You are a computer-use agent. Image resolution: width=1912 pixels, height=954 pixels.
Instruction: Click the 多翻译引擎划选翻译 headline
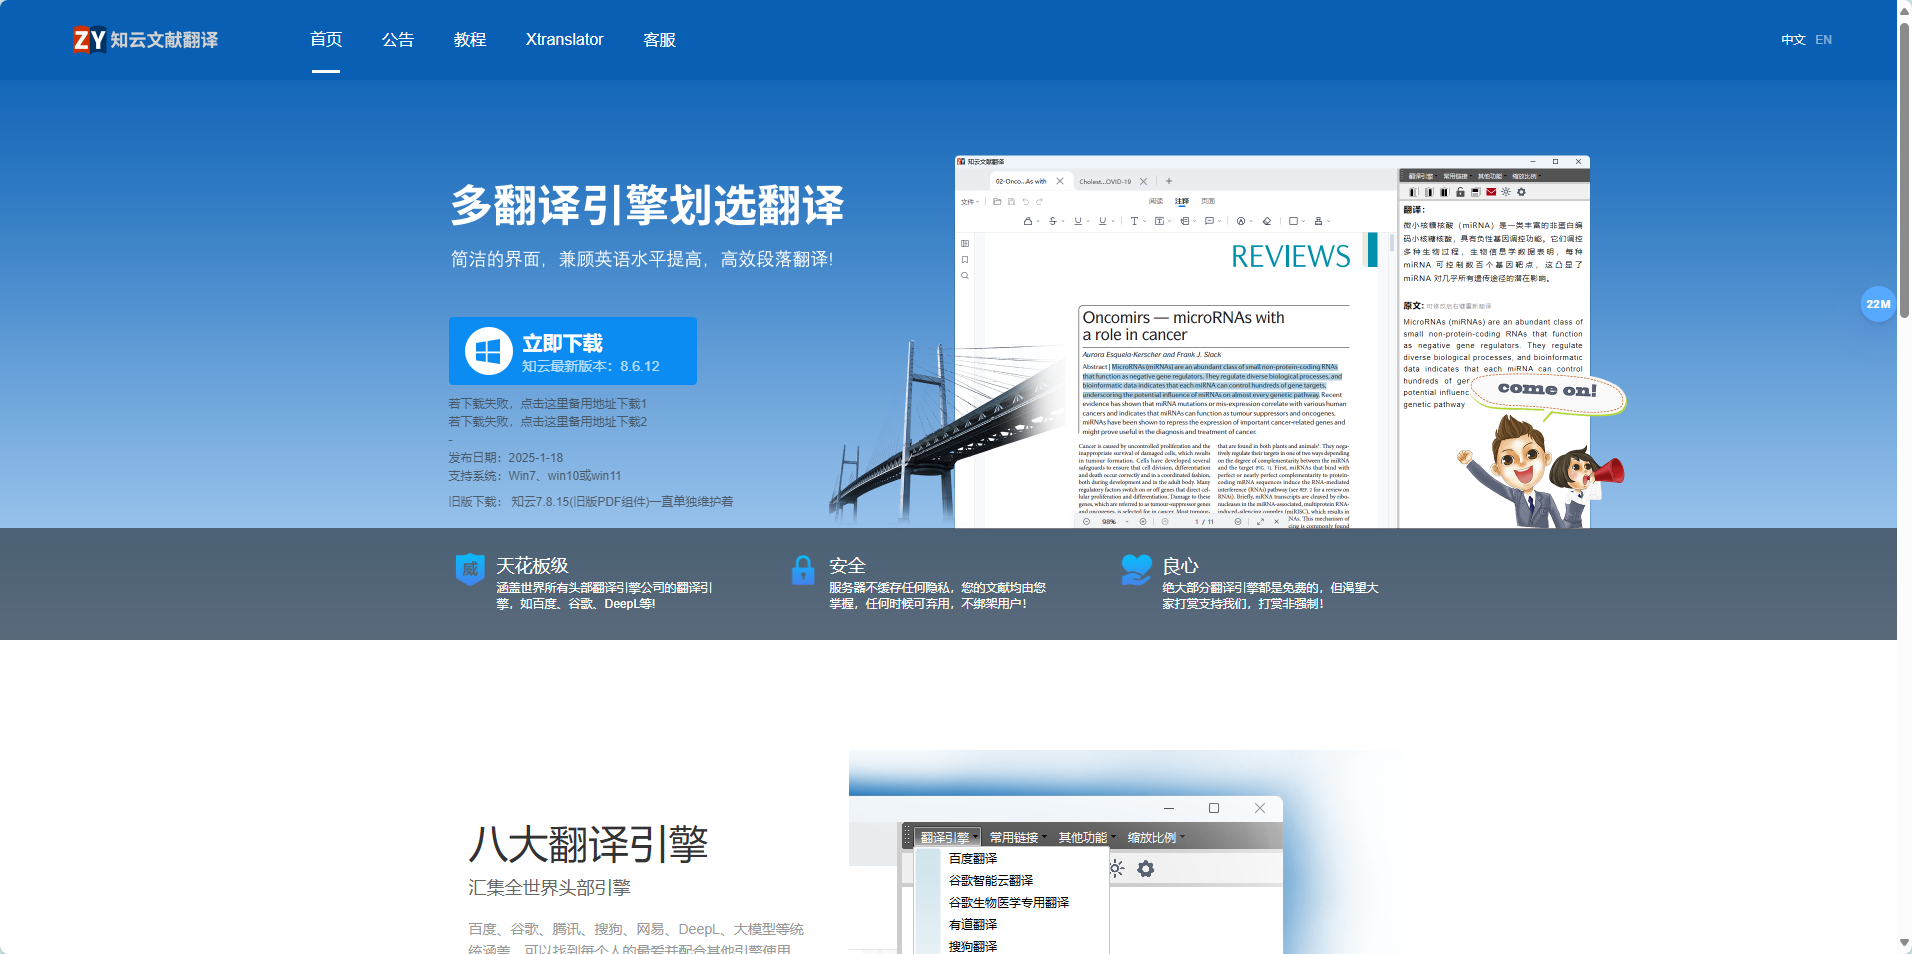tap(647, 206)
